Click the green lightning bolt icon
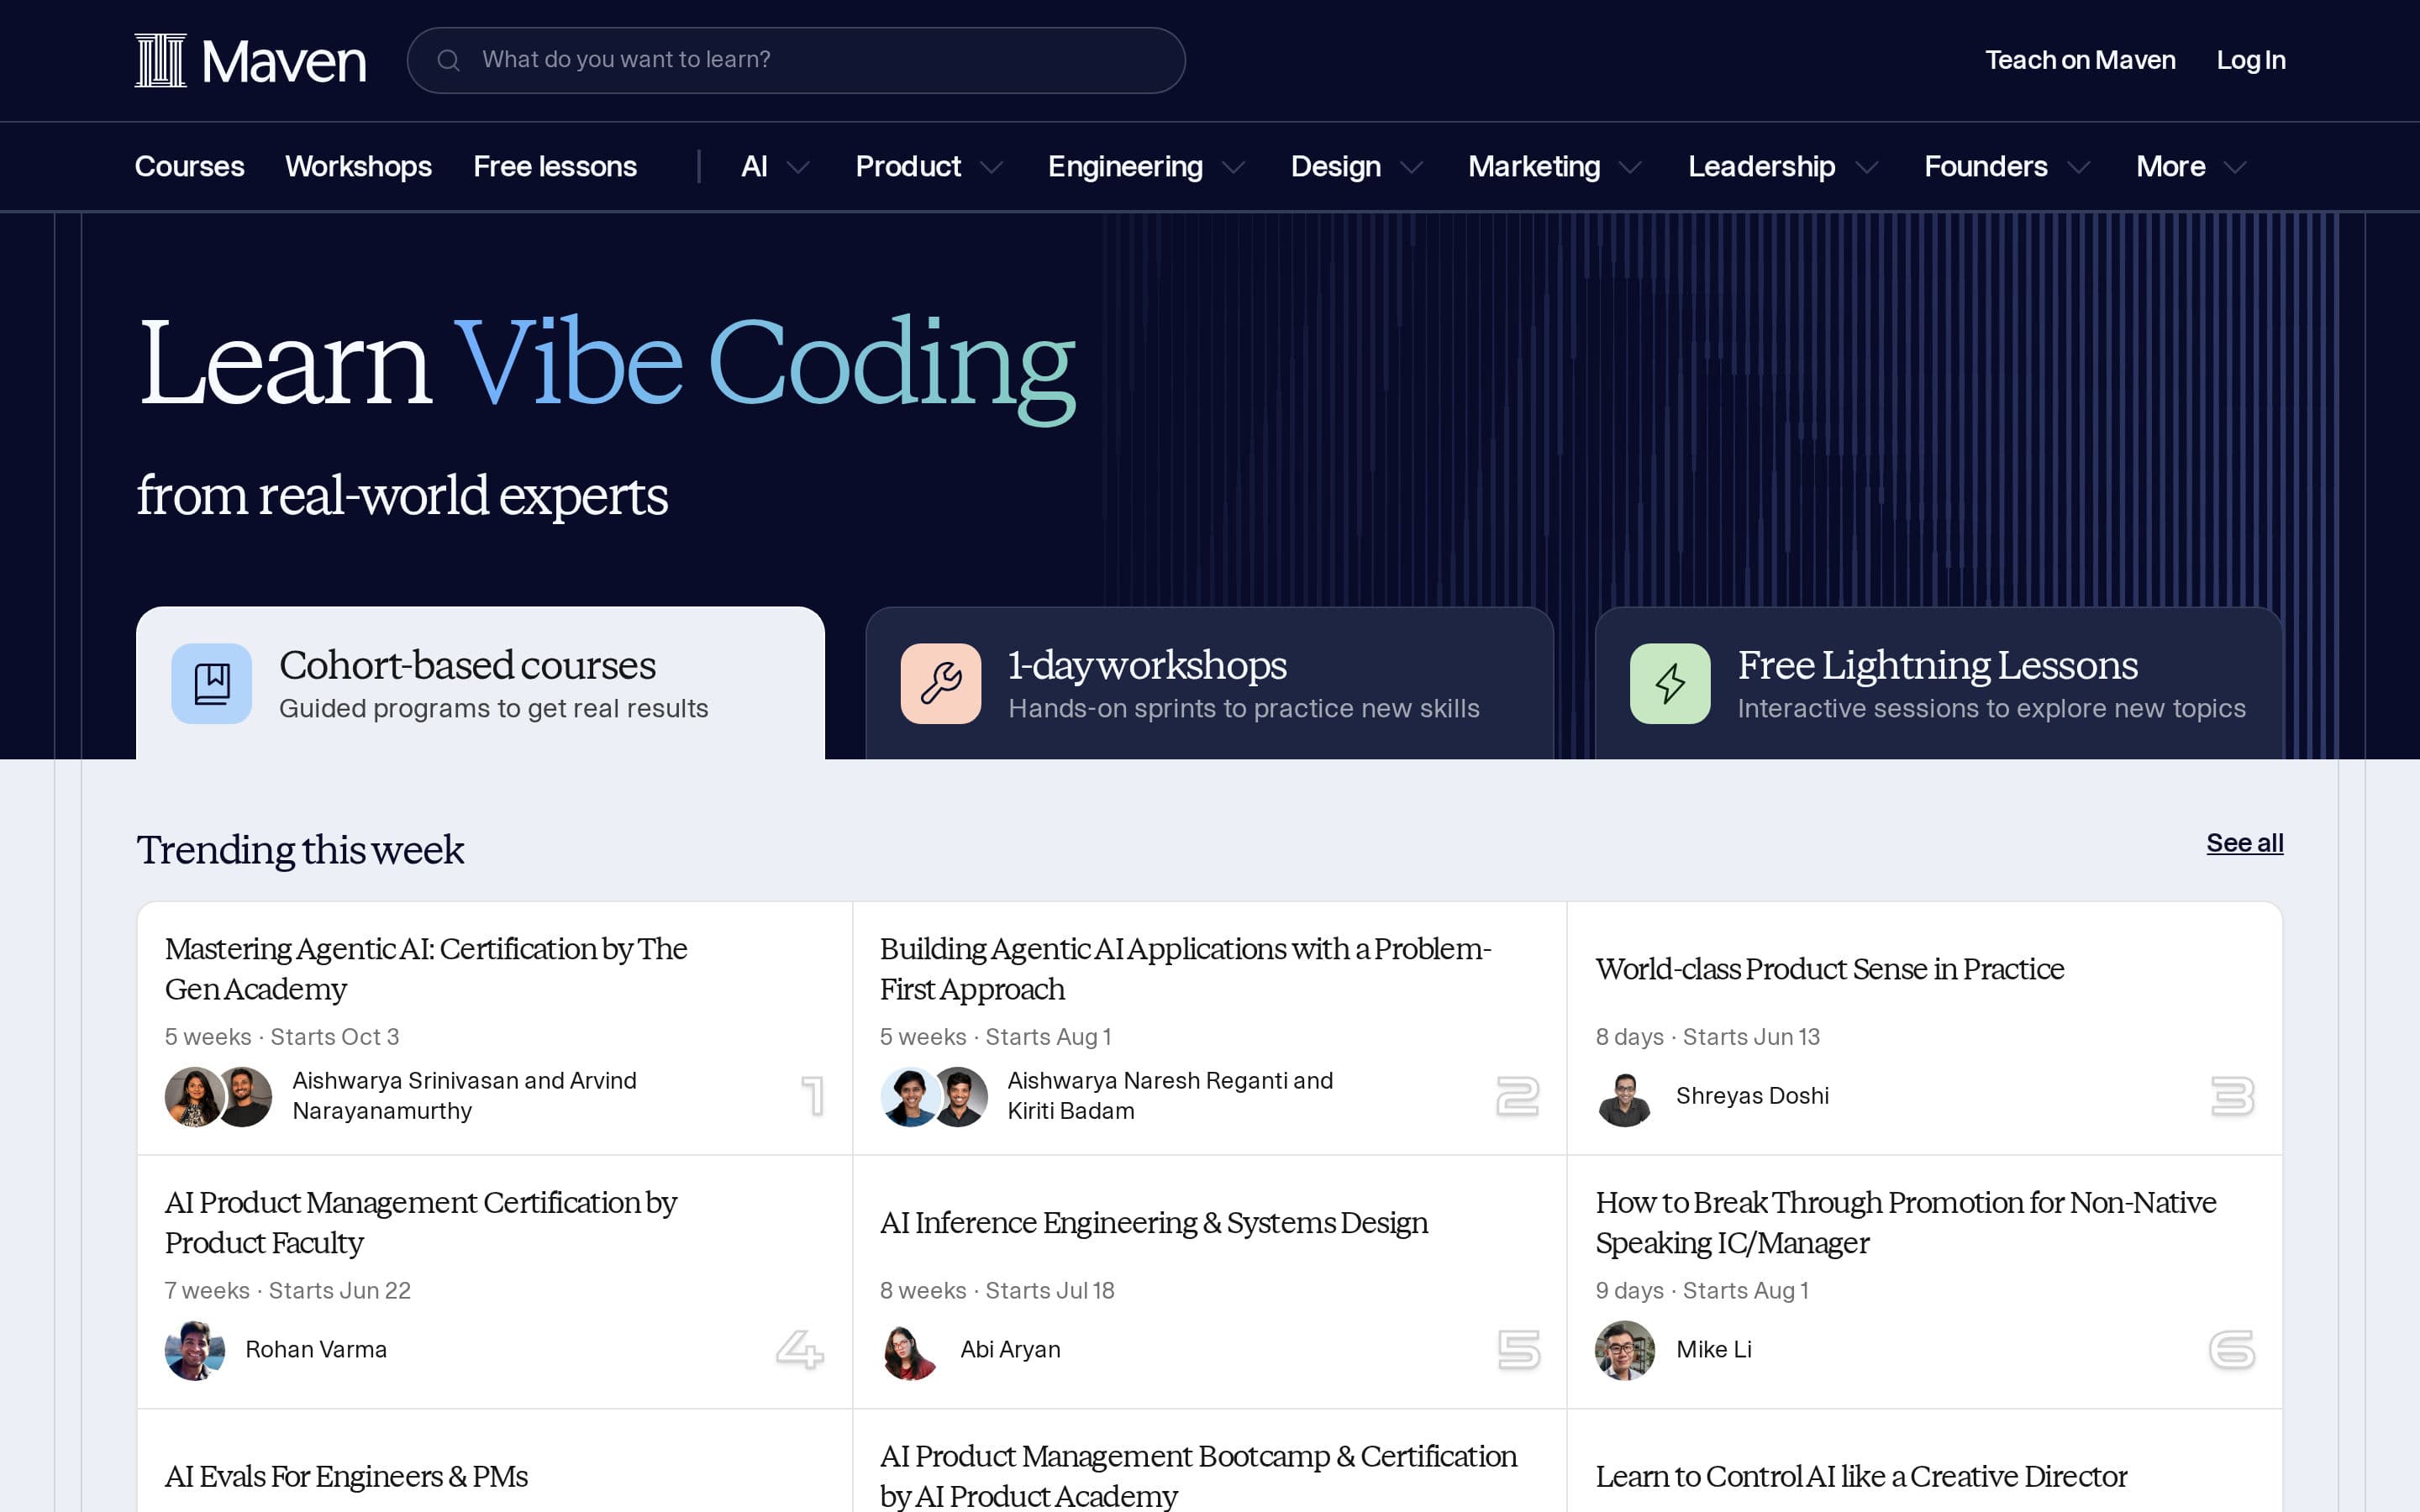The image size is (2420, 1512). pyautogui.click(x=1670, y=684)
